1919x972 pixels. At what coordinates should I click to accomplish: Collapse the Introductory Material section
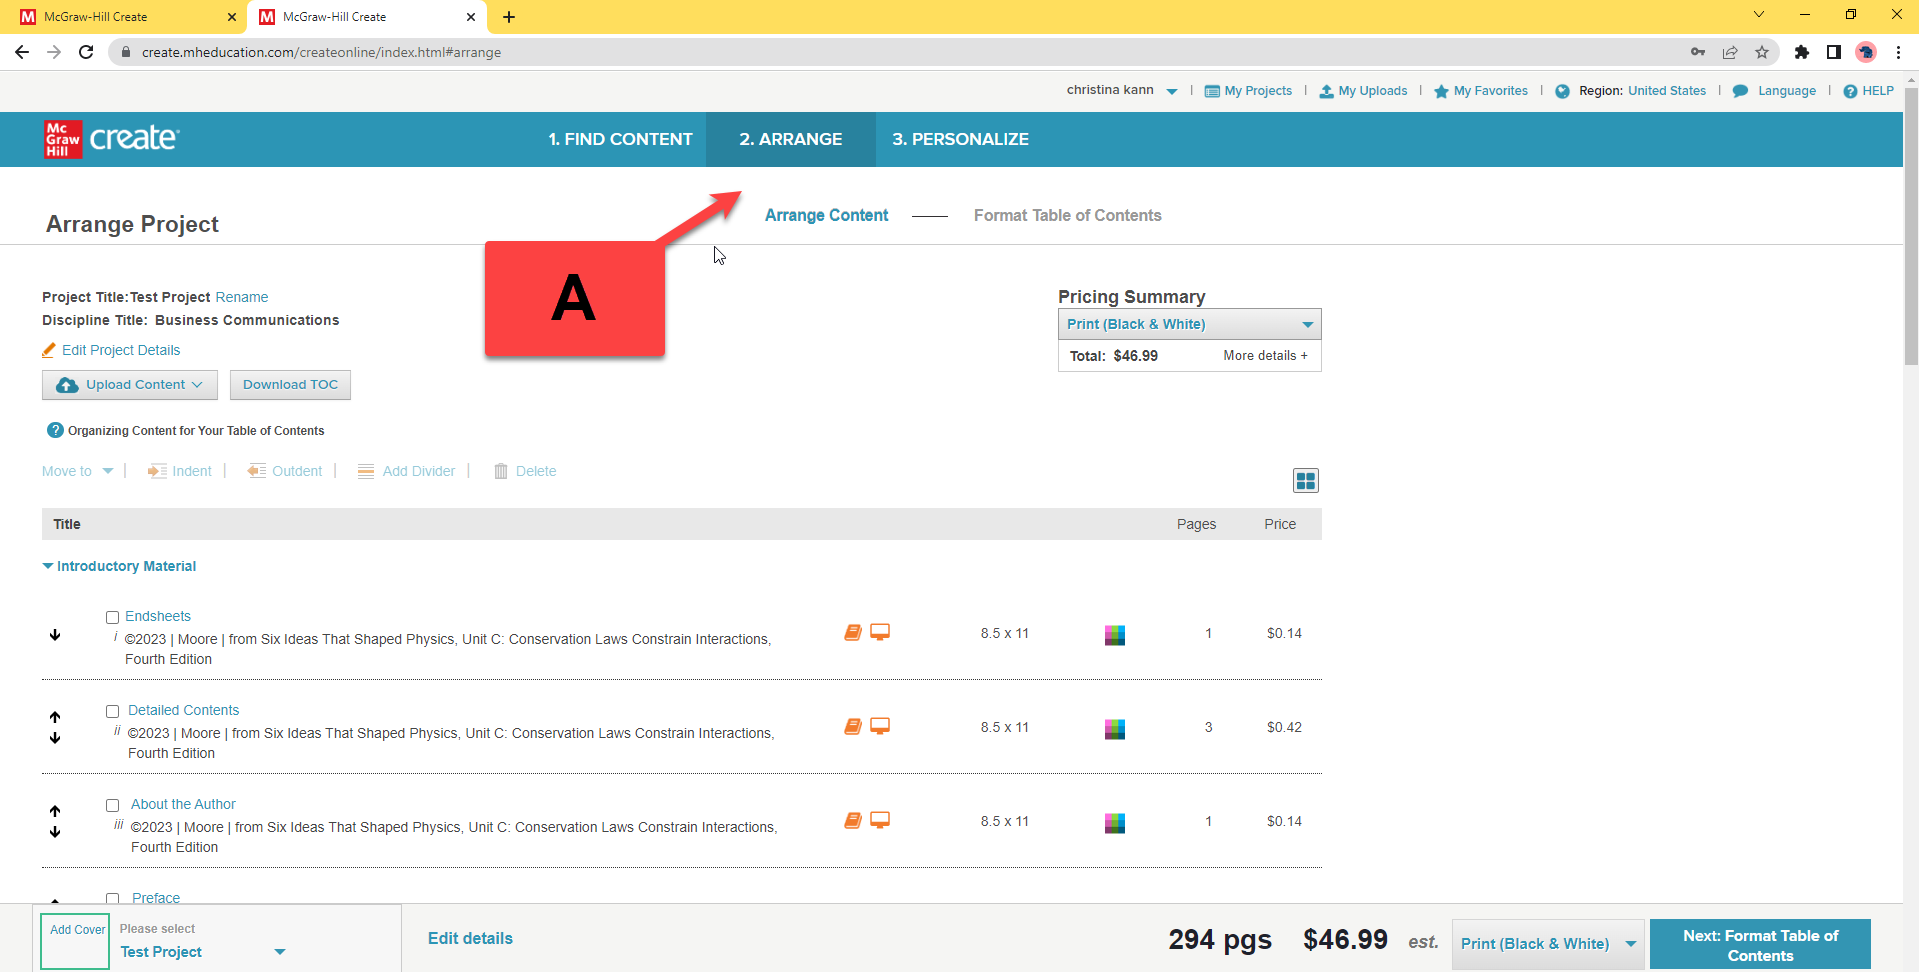click(48, 566)
